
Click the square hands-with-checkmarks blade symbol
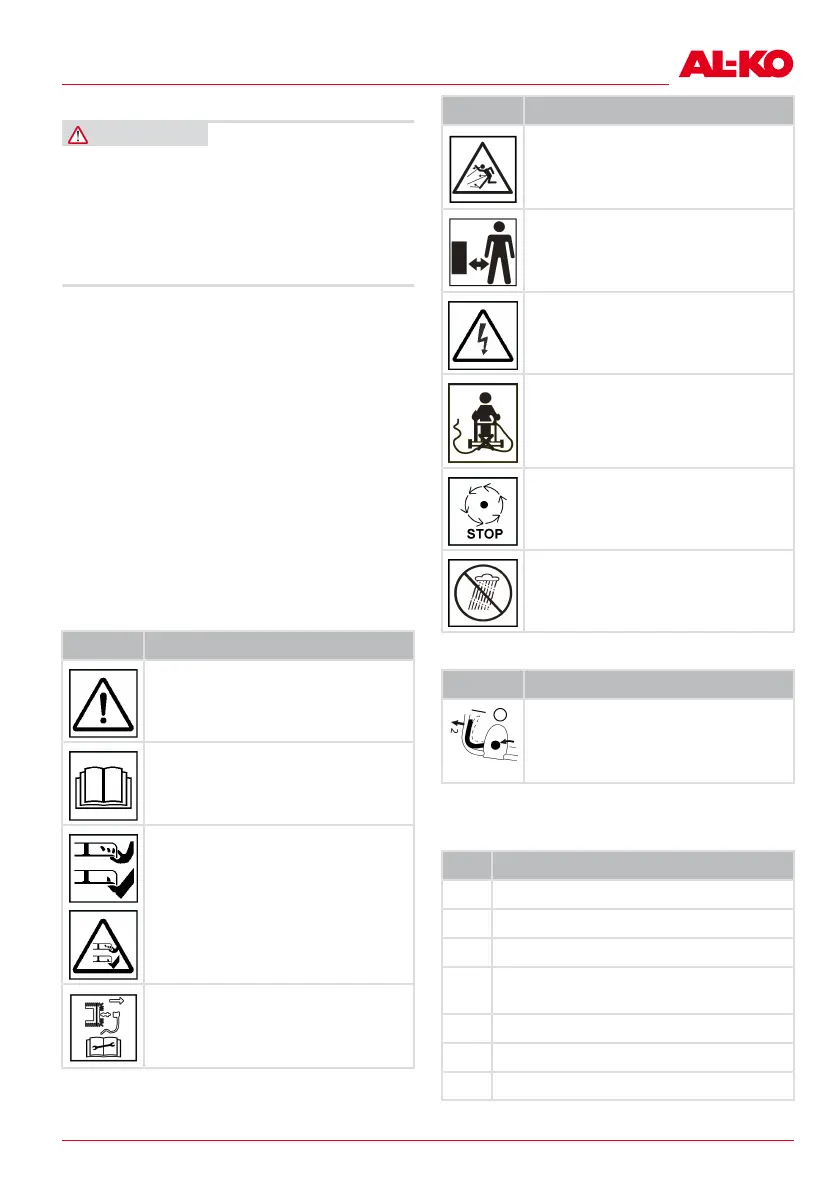point(103,864)
